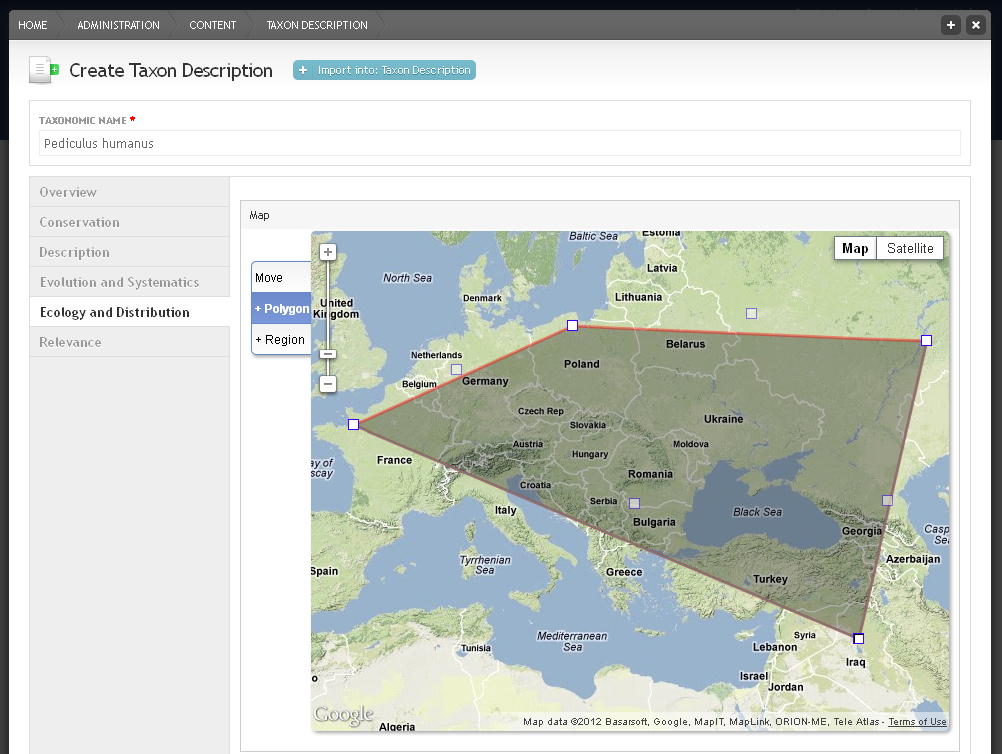Click the map zoom in plus button
This screenshot has height=754, width=1002.
tap(328, 252)
